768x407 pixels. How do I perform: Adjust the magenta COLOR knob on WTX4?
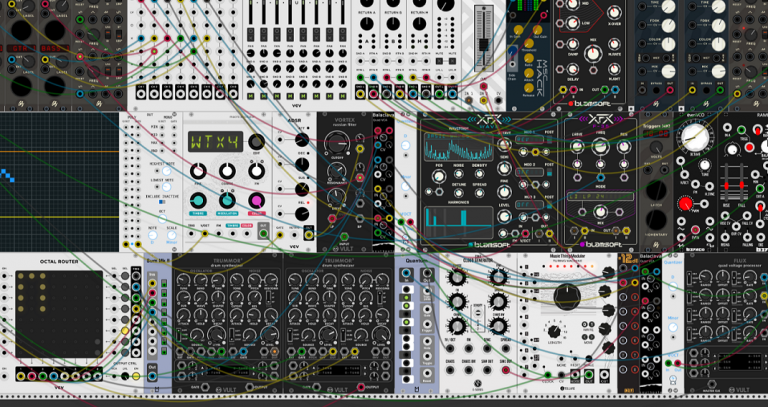(x=256, y=200)
